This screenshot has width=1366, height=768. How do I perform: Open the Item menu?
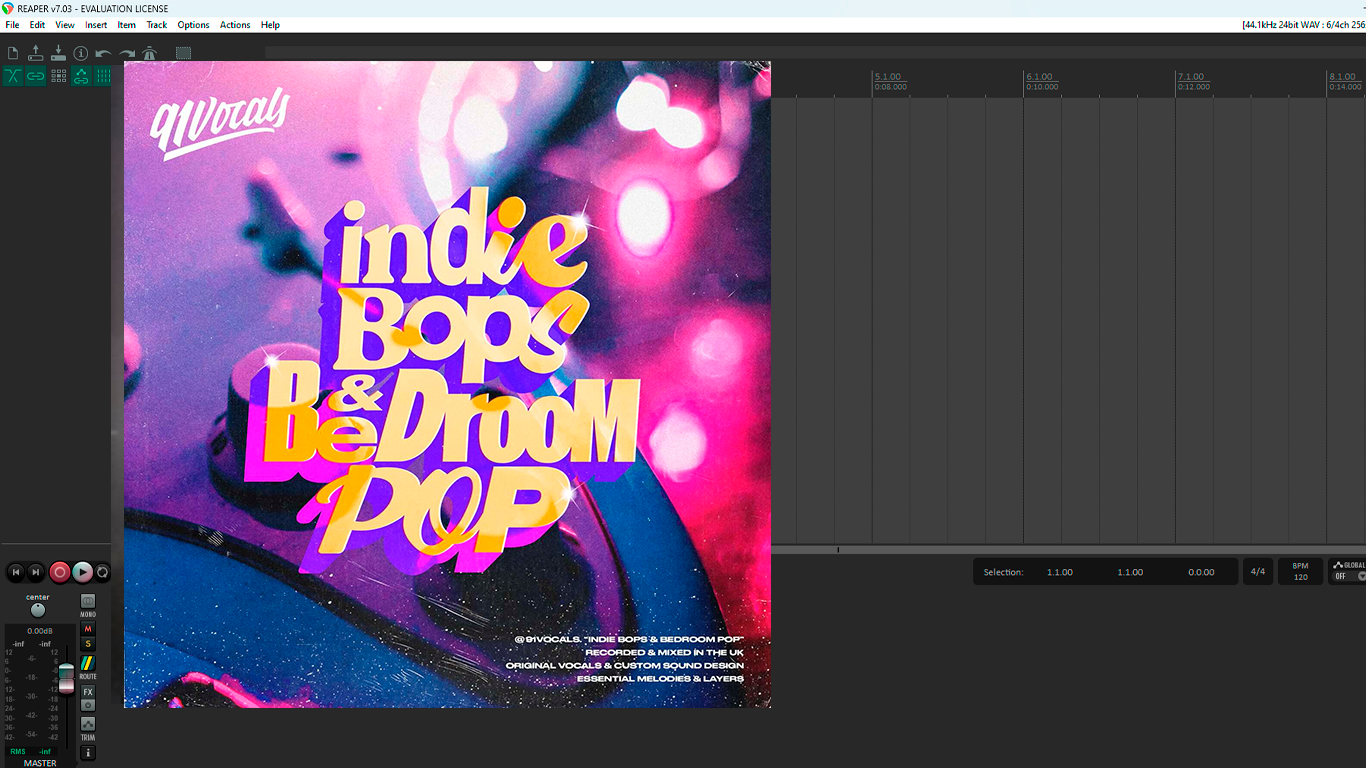point(127,25)
